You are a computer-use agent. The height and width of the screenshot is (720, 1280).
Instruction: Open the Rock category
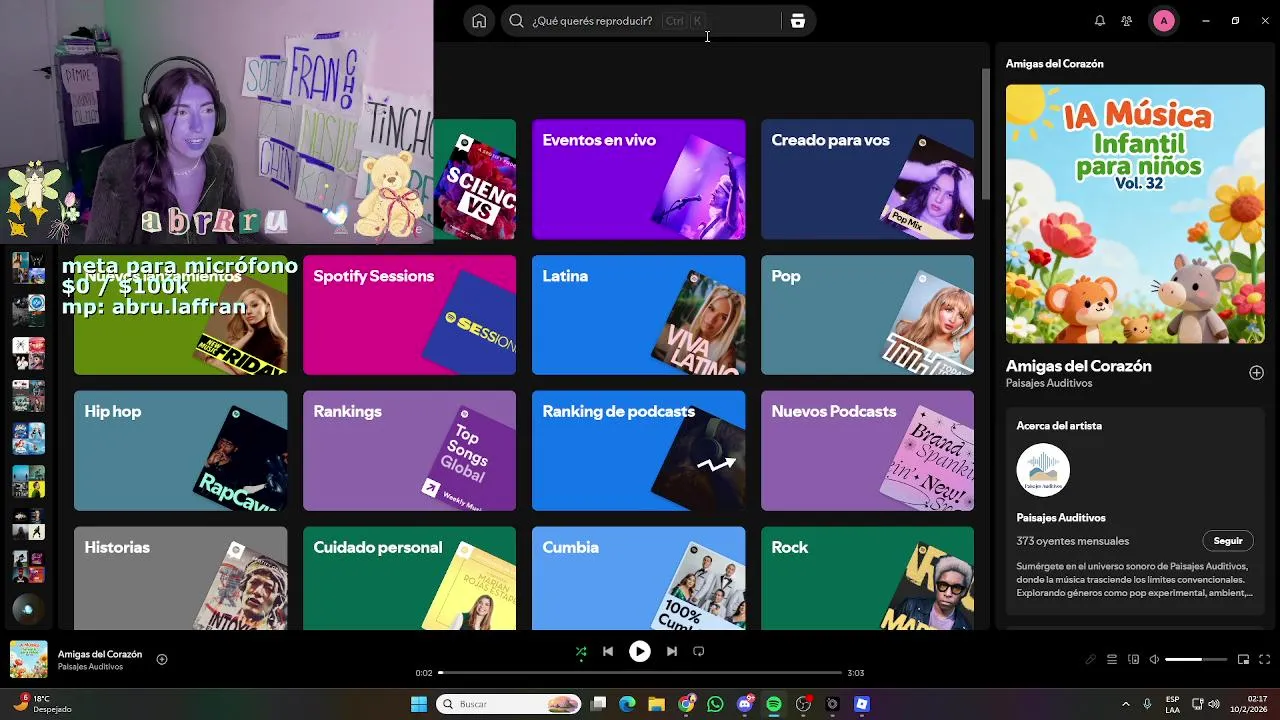pos(867,578)
